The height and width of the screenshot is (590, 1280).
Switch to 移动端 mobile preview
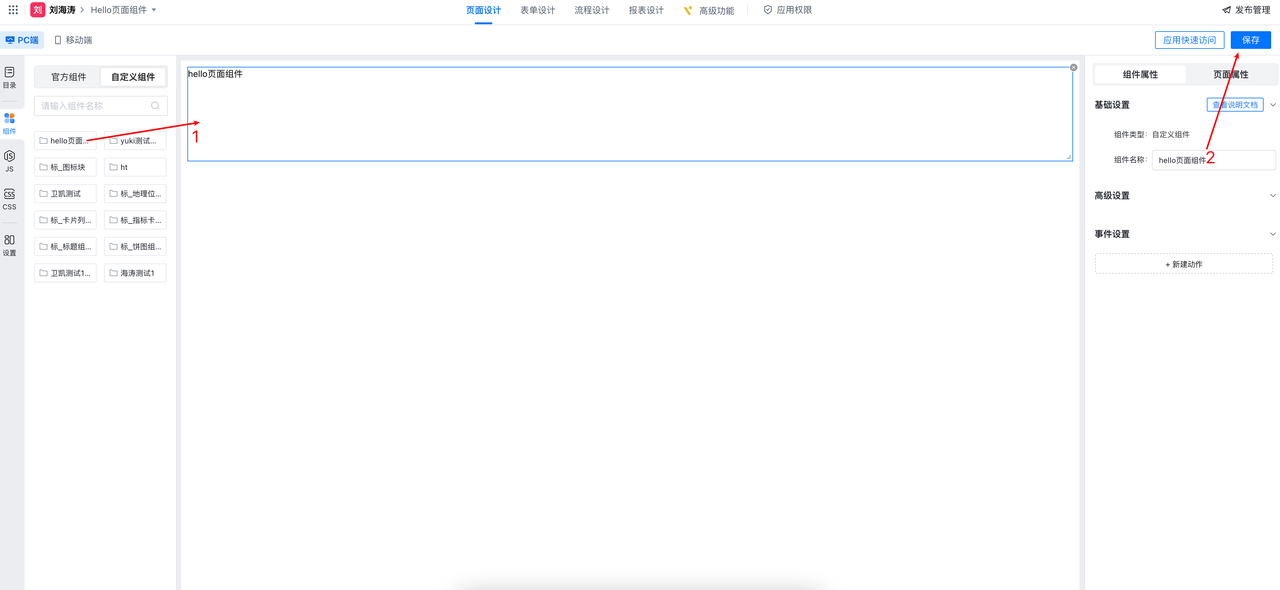click(x=73, y=40)
